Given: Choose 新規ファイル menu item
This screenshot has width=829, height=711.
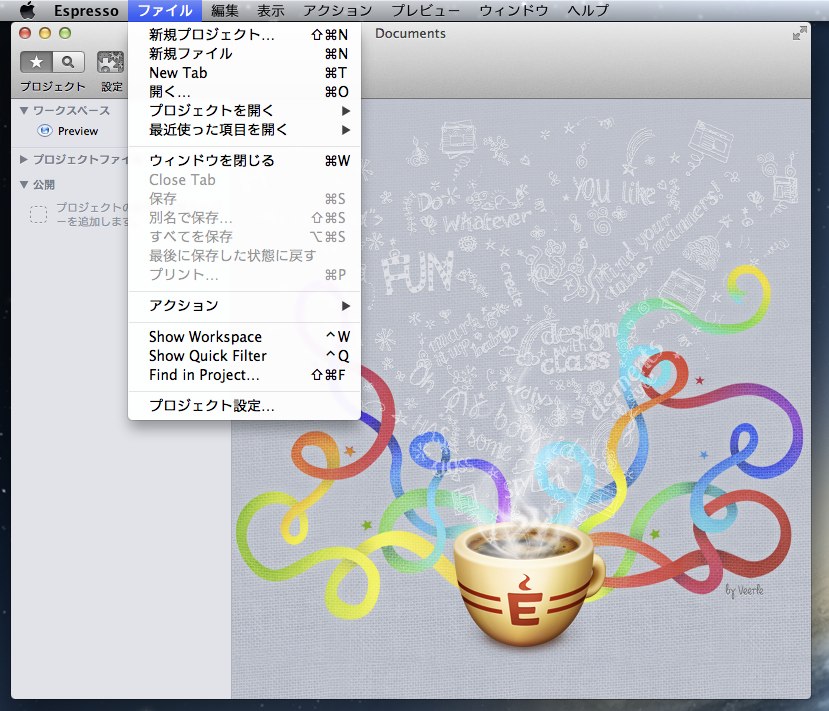Looking at the screenshot, I should coord(244,54).
